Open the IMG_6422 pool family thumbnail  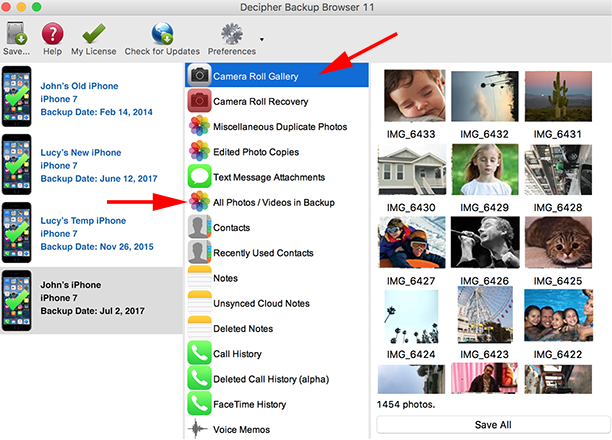[x=559, y=315]
